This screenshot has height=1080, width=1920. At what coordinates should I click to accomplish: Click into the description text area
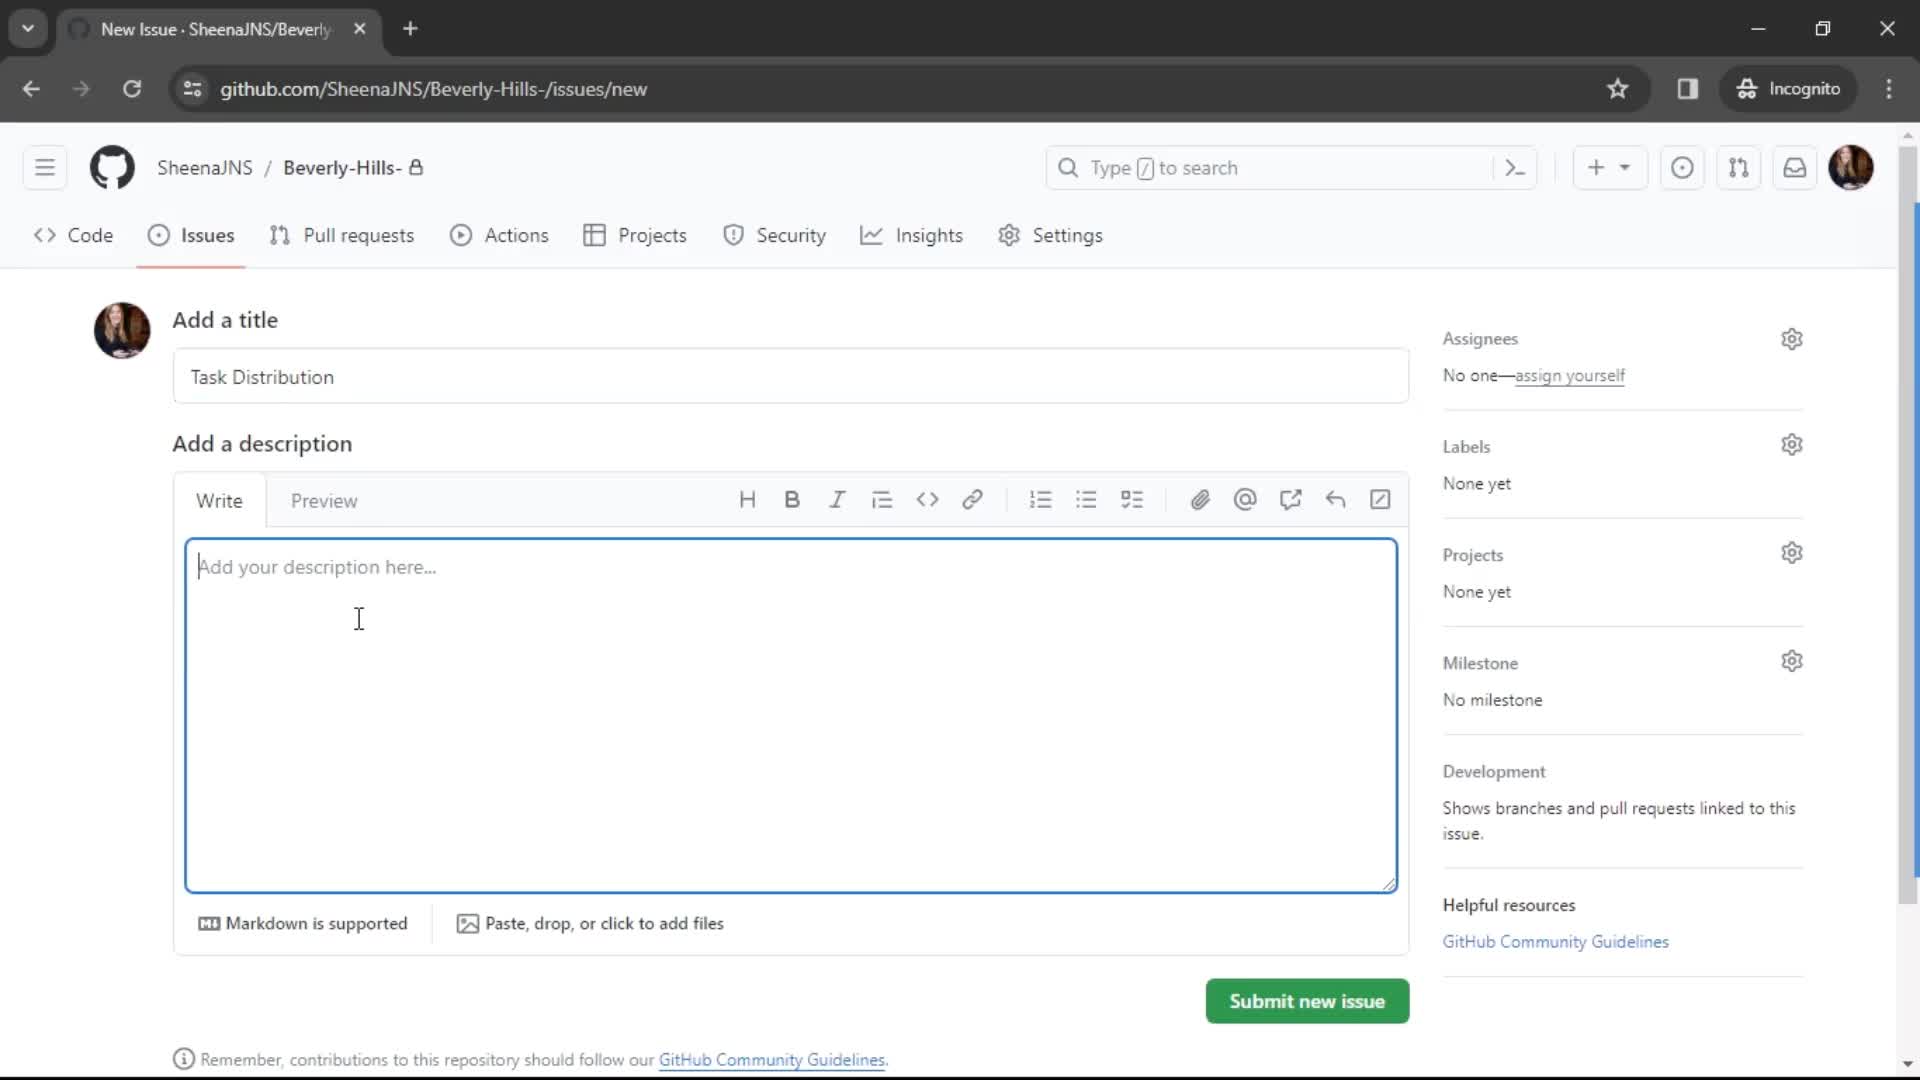point(791,716)
